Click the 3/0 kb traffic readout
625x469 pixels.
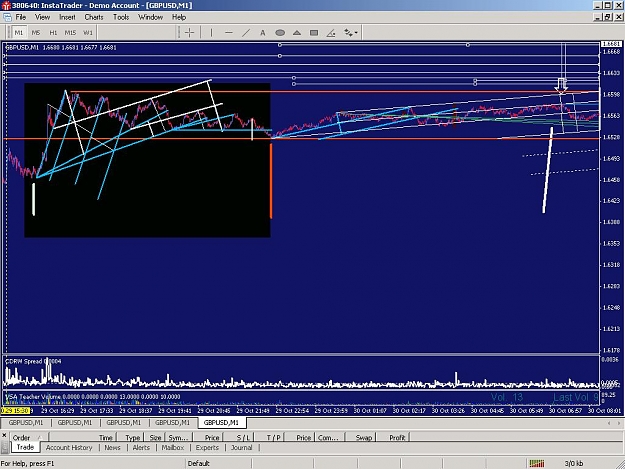click(574, 463)
